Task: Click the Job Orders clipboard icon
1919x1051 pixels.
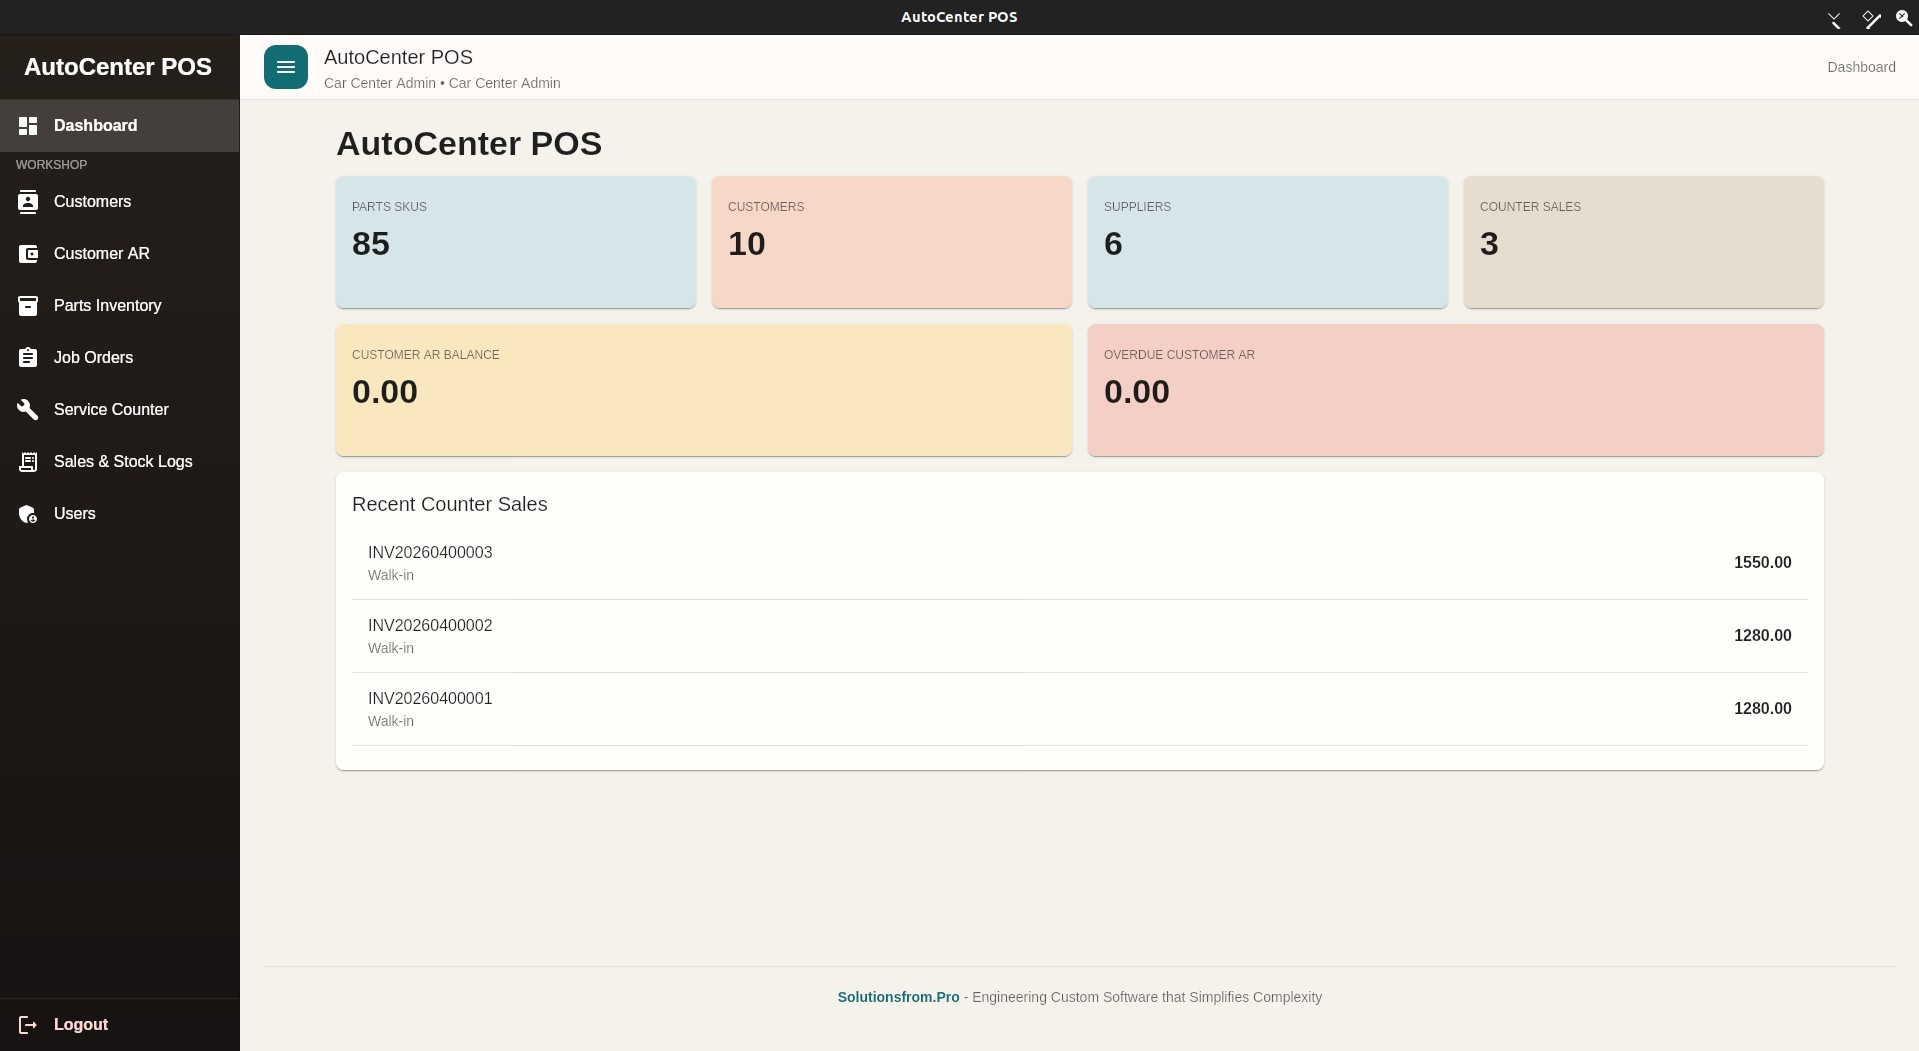Action: [x=28, y=358]
